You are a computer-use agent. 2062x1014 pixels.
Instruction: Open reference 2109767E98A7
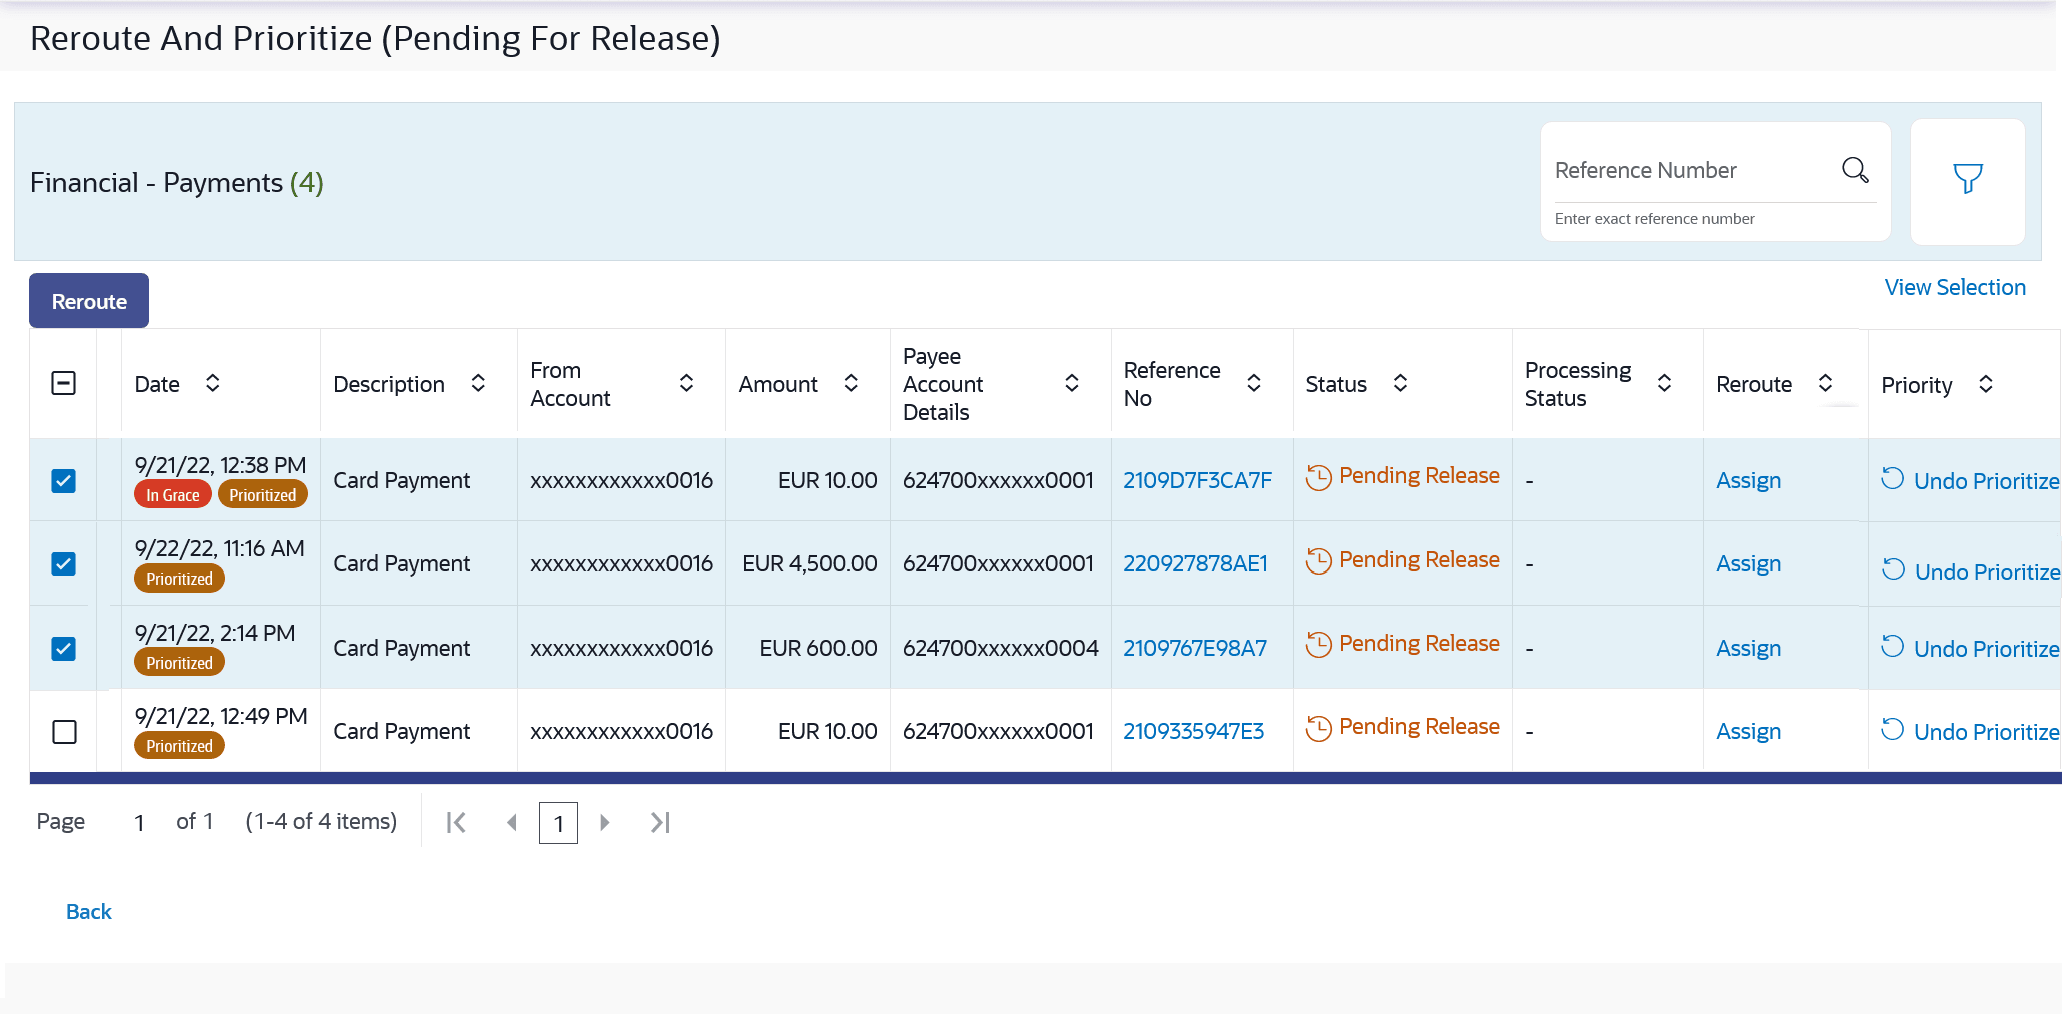(1195, 649)
